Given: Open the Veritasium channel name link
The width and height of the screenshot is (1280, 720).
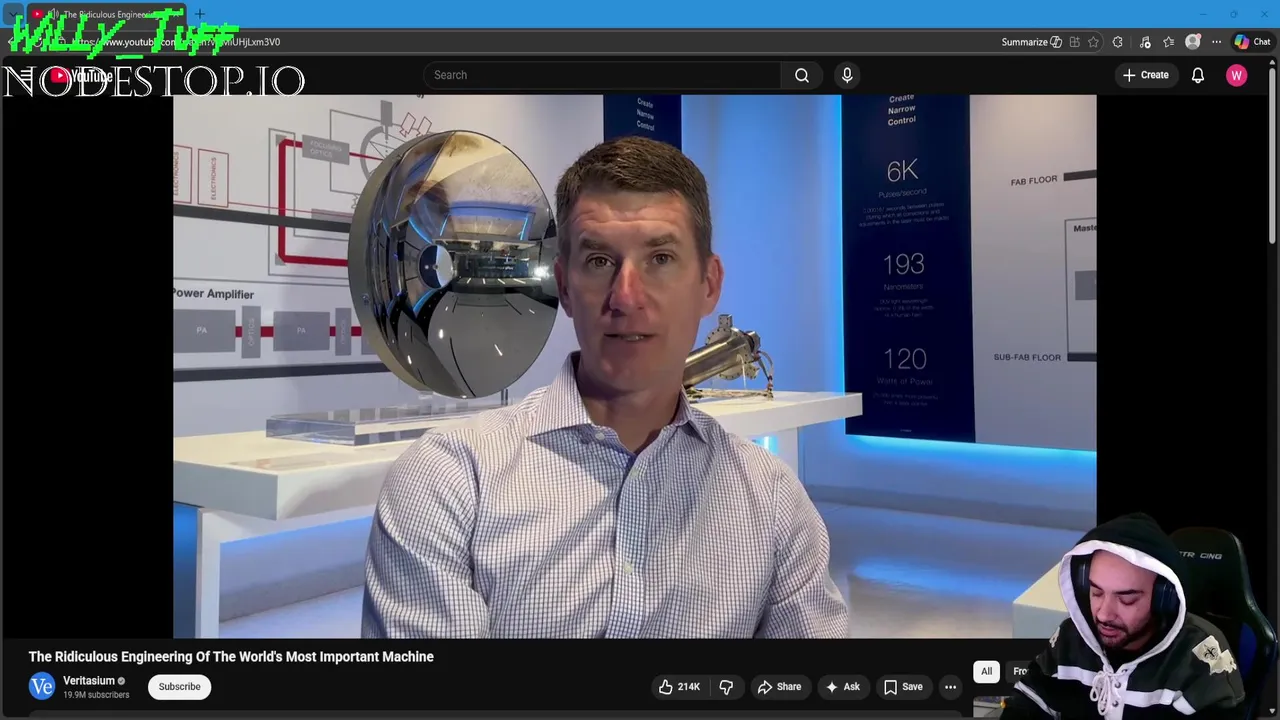Looking at the screenshot, I should [89, 681].
